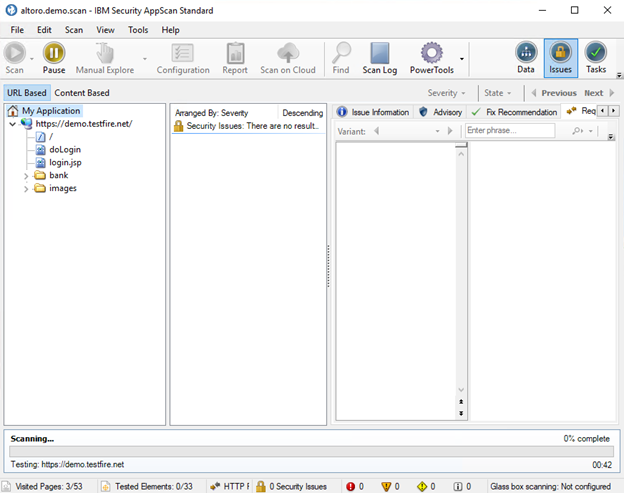The width and height of the screenshot is (624, 493).
Task: Open the Tools menu
Action: click(x=138, y=30)
